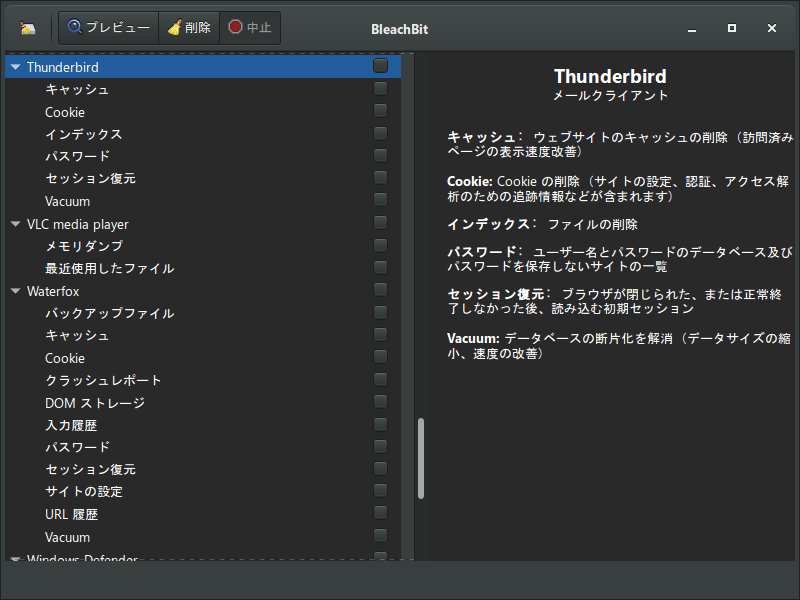This screenshot has width=800, height=600.
Task: Tick the メモリダンプ checkbox
Action: click(x=380, y=245)
